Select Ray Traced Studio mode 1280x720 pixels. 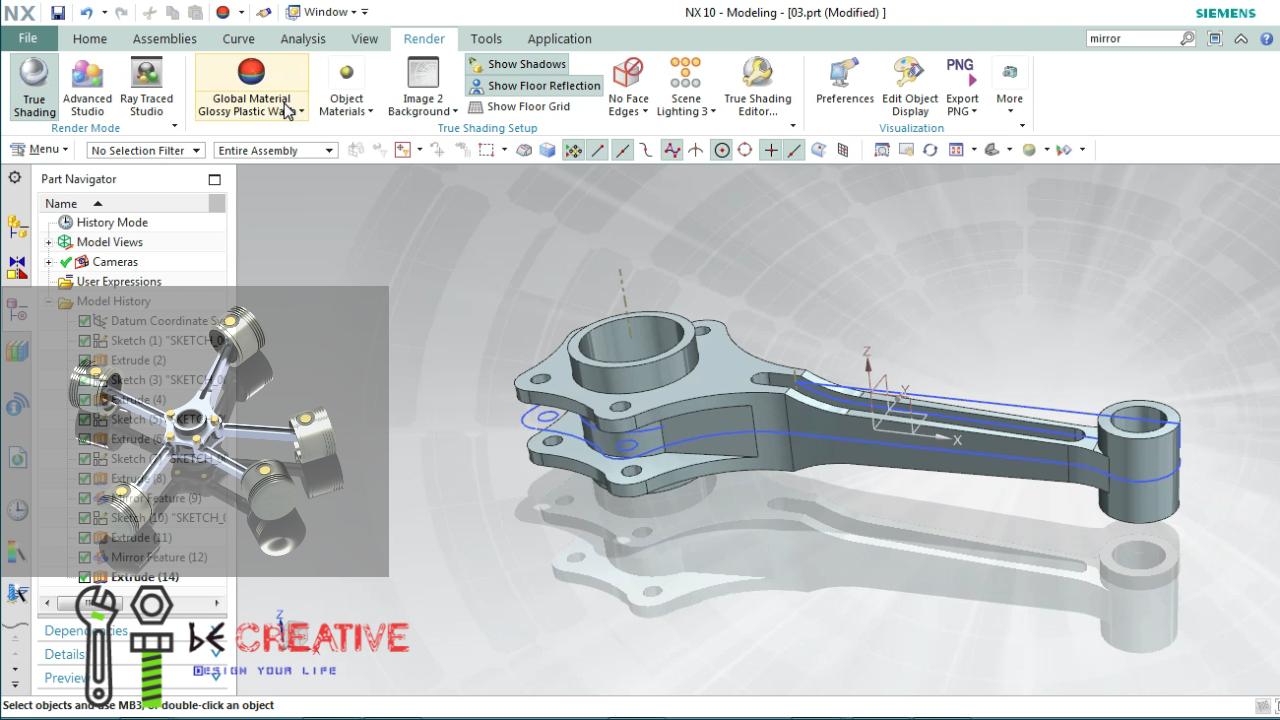pyautogui.click(x=146, y=76)
